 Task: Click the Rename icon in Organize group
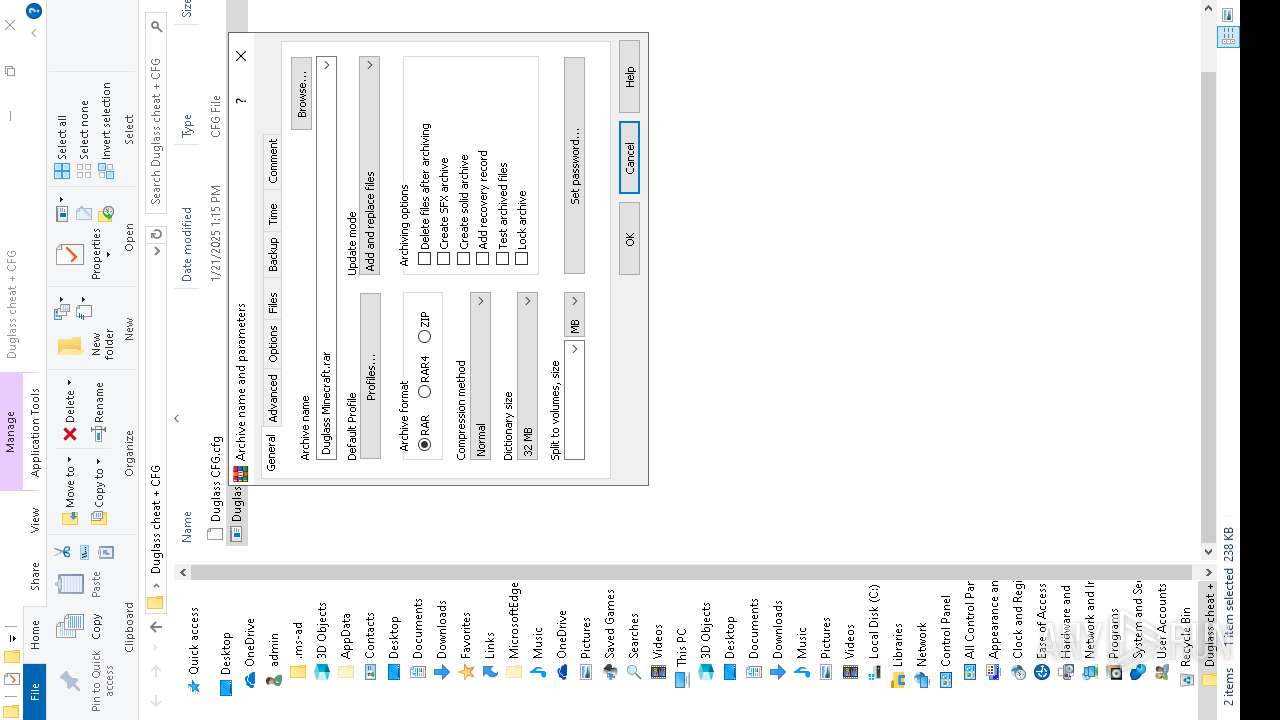pyautogui.click(x=98, y=434)
